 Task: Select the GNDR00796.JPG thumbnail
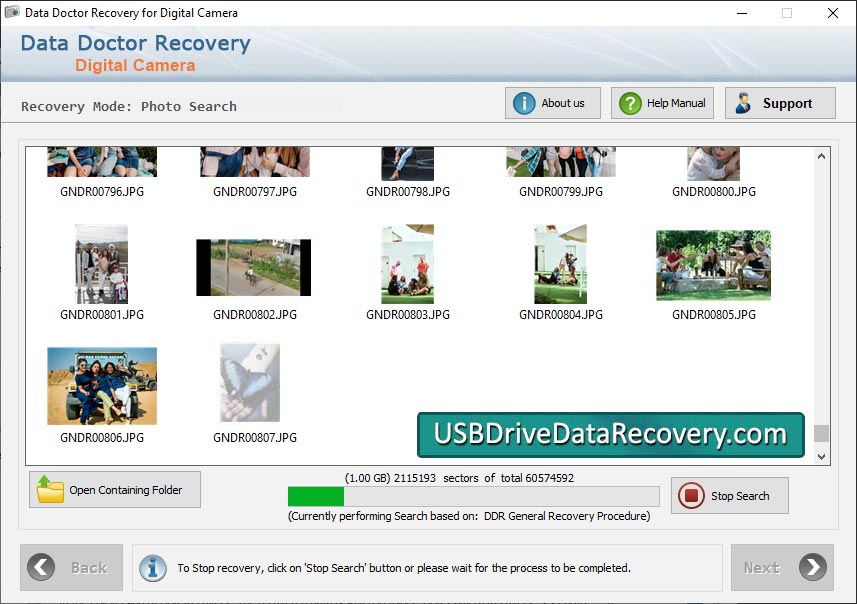[102, 162]
